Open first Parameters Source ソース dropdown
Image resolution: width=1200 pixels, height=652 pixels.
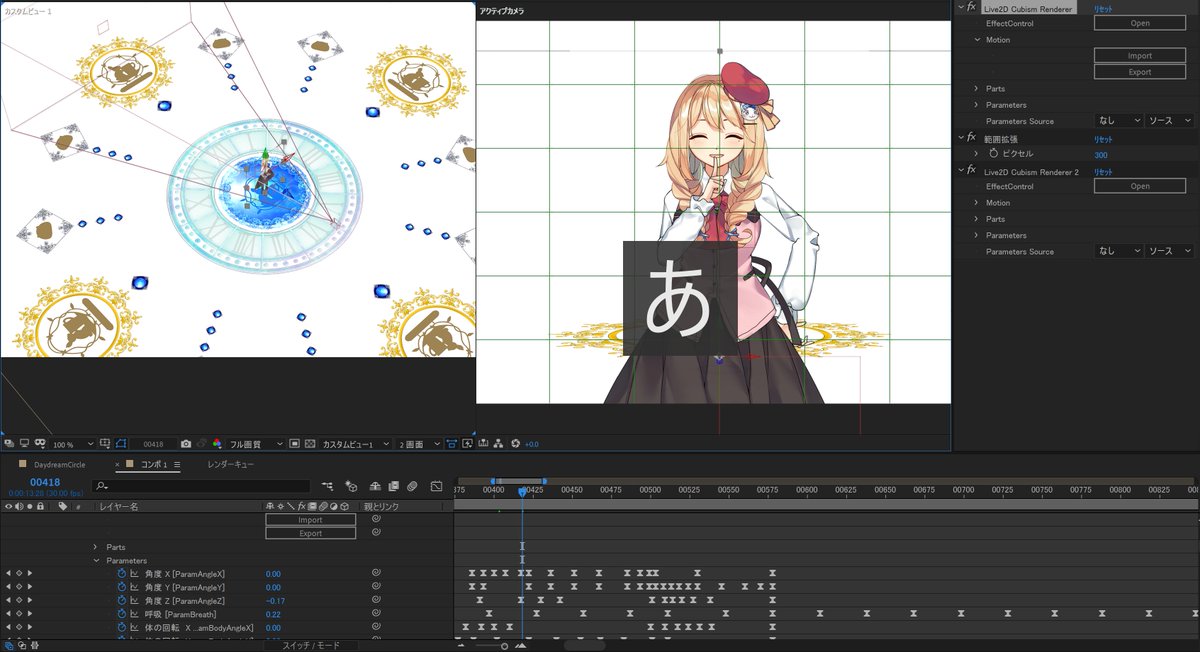[x=1170, y=121]
